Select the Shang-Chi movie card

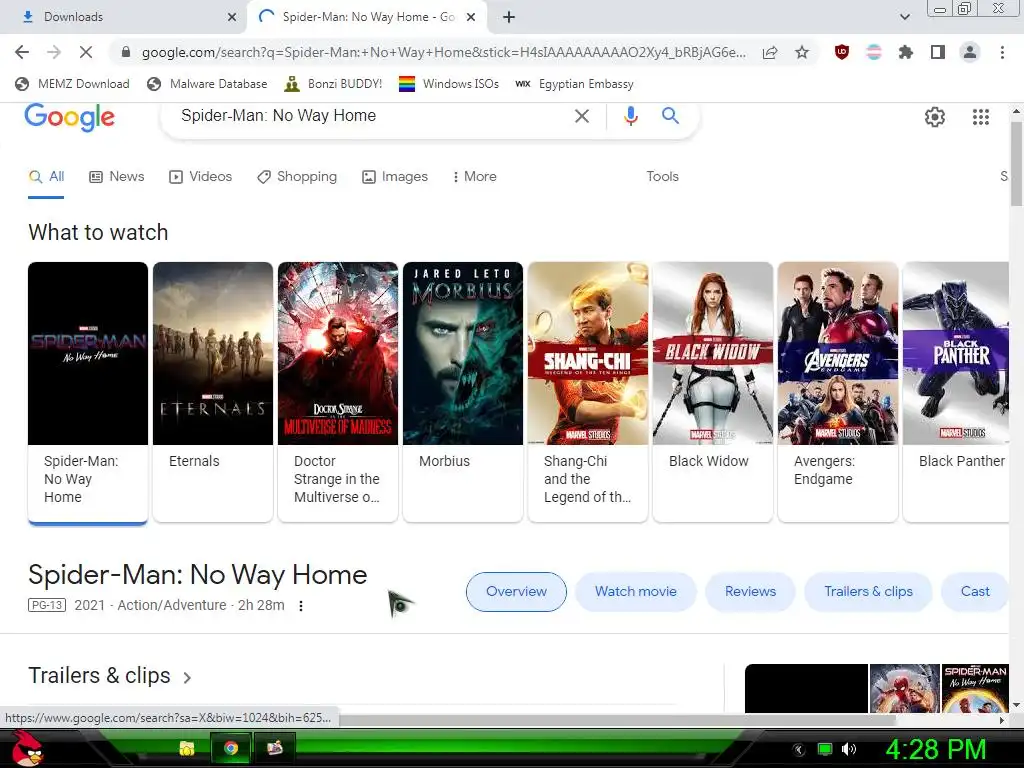click(588, 392)
